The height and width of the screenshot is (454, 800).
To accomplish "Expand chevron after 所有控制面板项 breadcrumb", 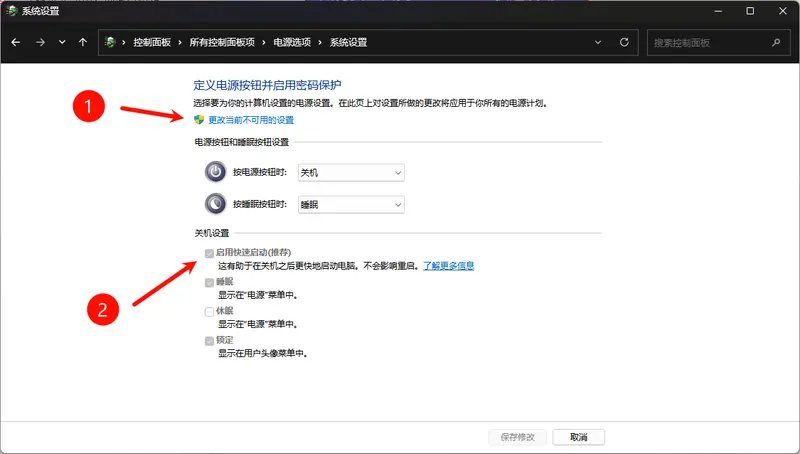I will [x=264, y=42].
